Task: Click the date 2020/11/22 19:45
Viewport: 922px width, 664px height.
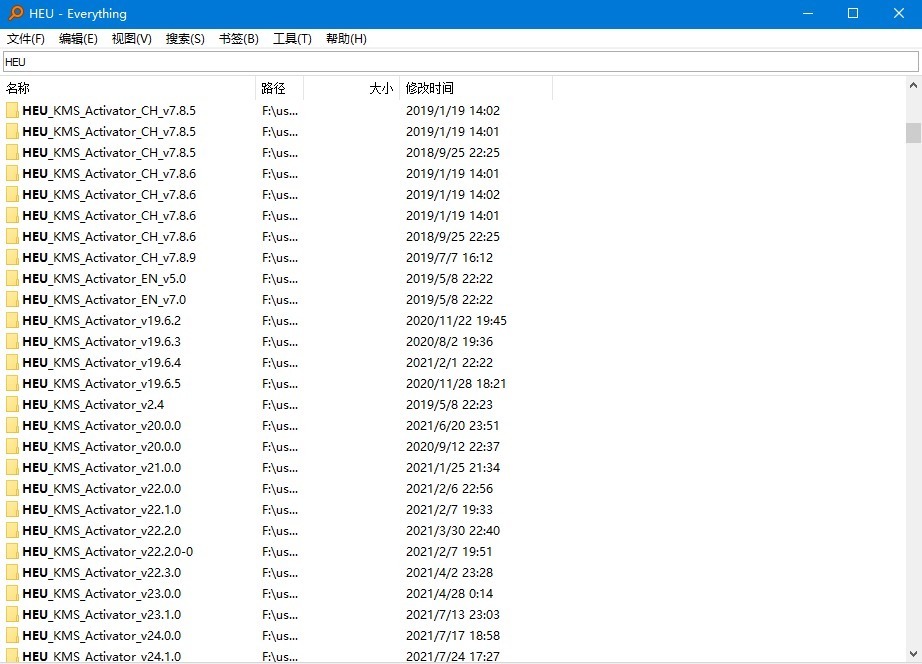Action: point(456,321)
